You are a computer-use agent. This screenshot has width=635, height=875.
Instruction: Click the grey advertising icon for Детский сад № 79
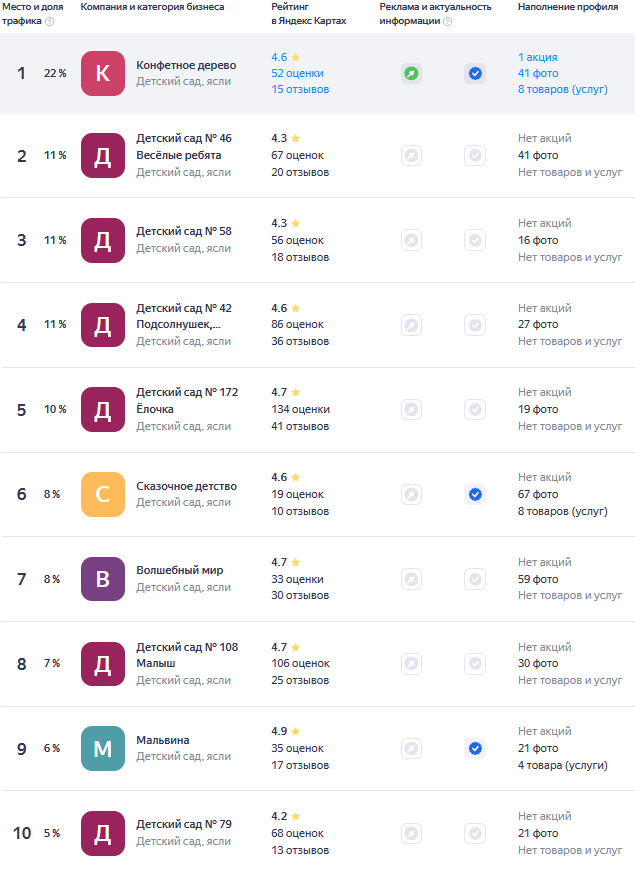(x=411, y=833)
